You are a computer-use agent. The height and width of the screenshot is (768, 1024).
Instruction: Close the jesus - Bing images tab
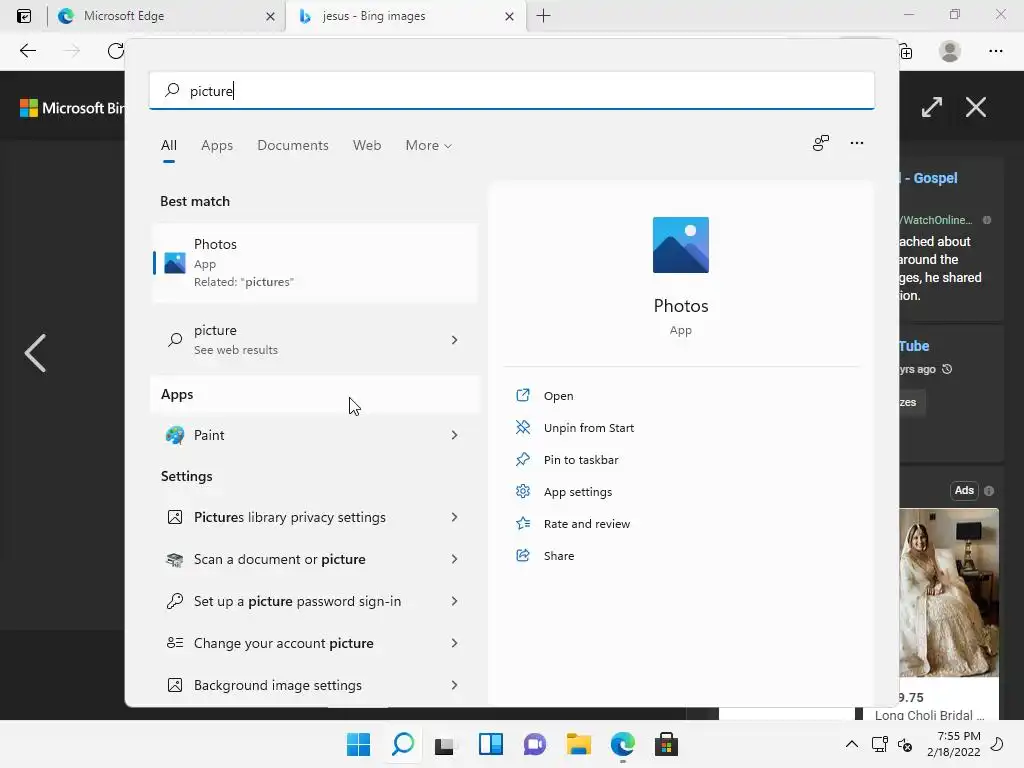coord(509,16)
